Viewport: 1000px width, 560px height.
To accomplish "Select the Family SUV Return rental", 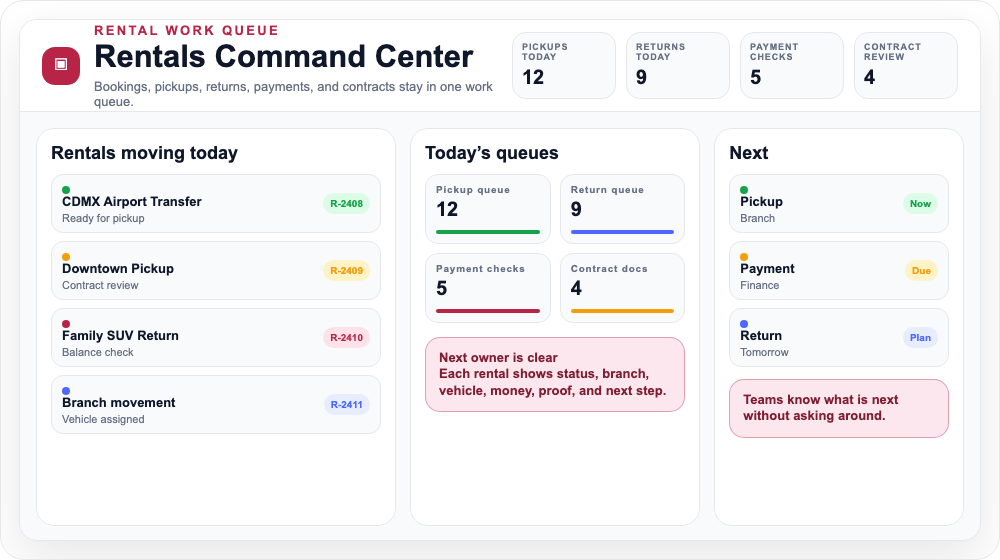I will (216, 337).
